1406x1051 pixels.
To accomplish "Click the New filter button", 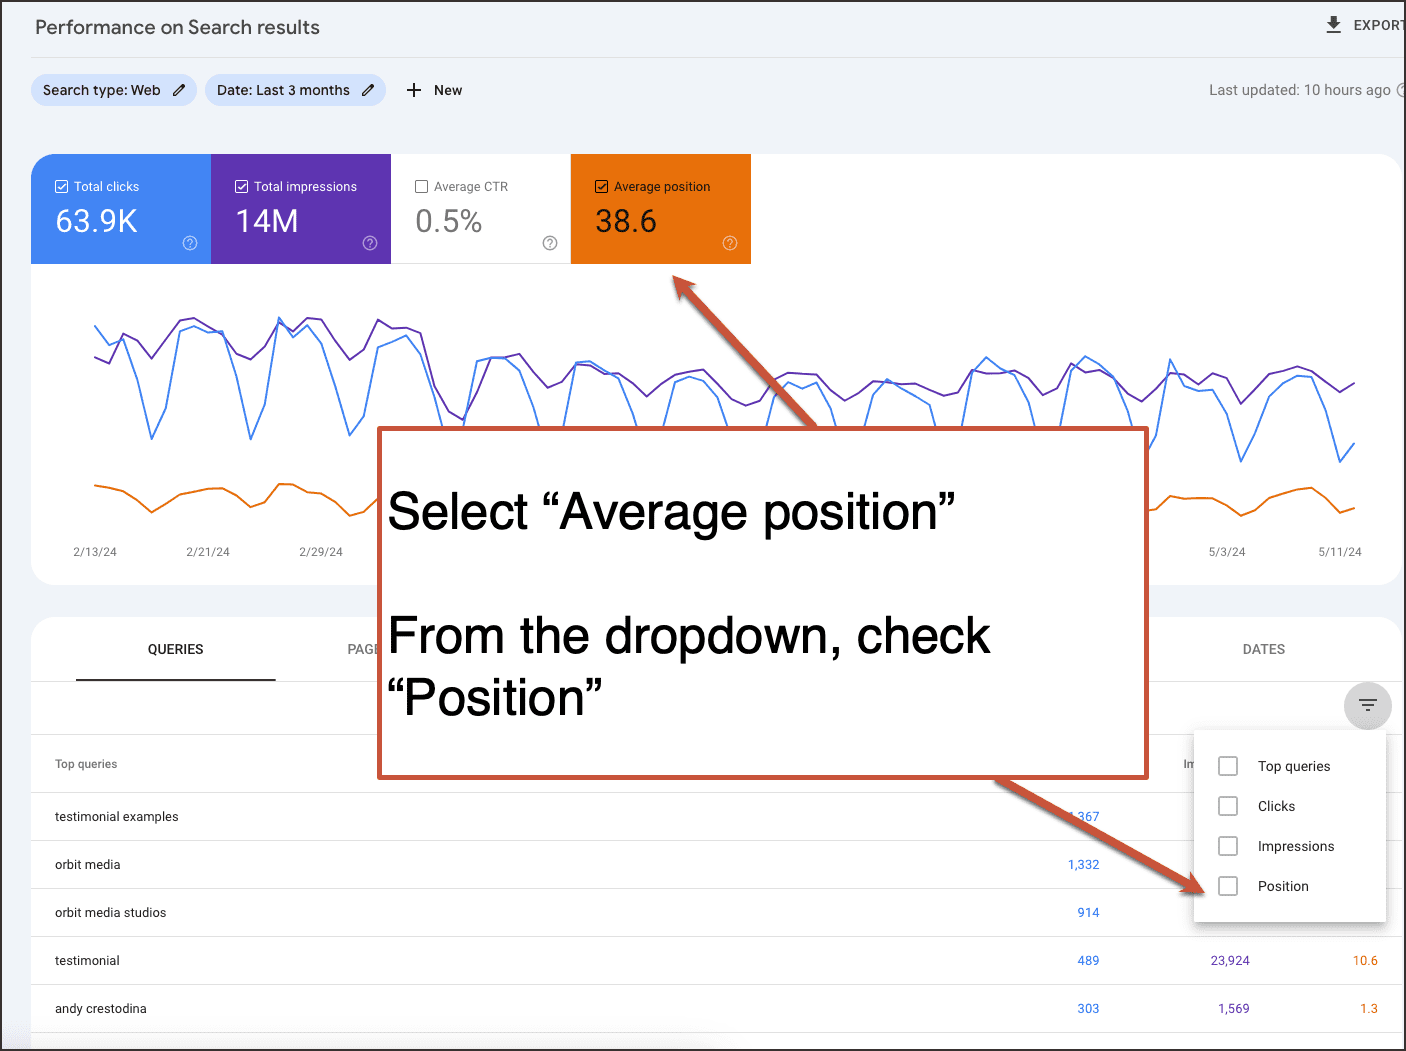I will point(434,90).
